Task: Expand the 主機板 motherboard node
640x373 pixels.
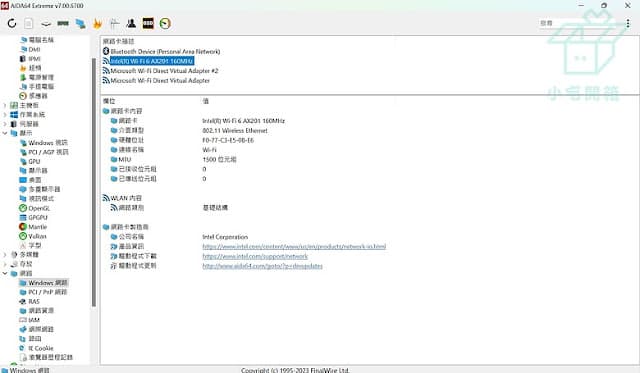Action: (x=4, y=105)
